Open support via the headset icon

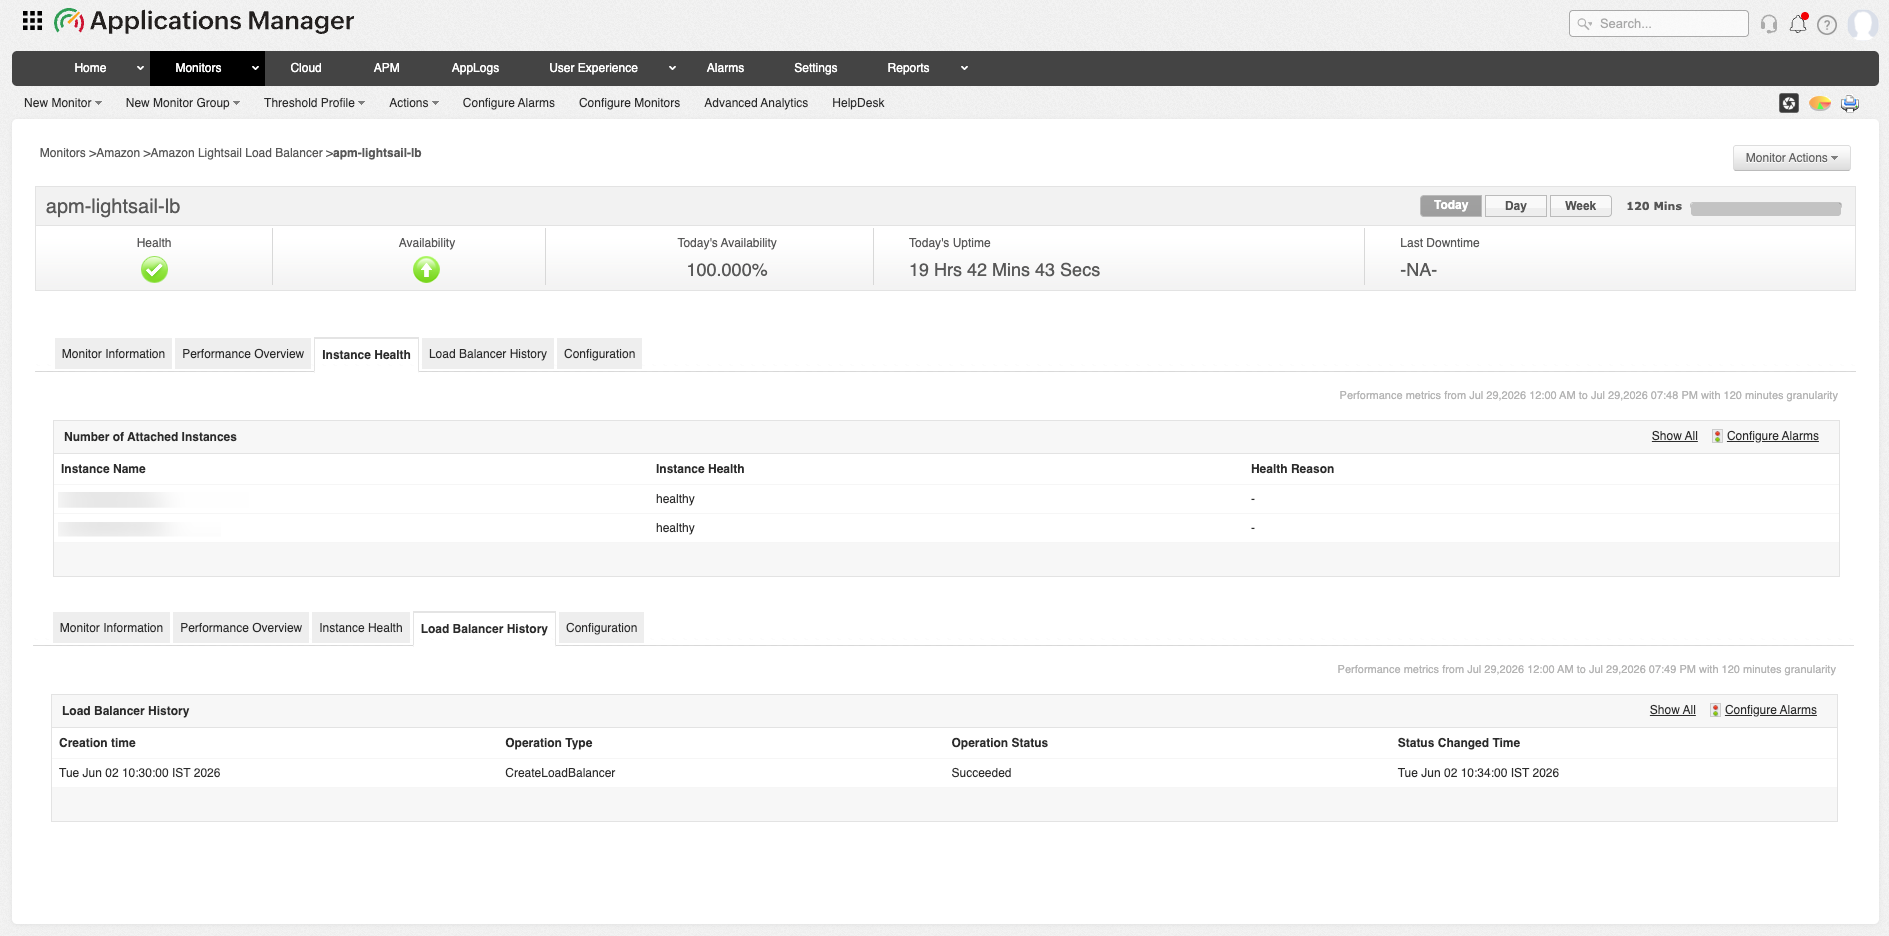click(1769, 24)
